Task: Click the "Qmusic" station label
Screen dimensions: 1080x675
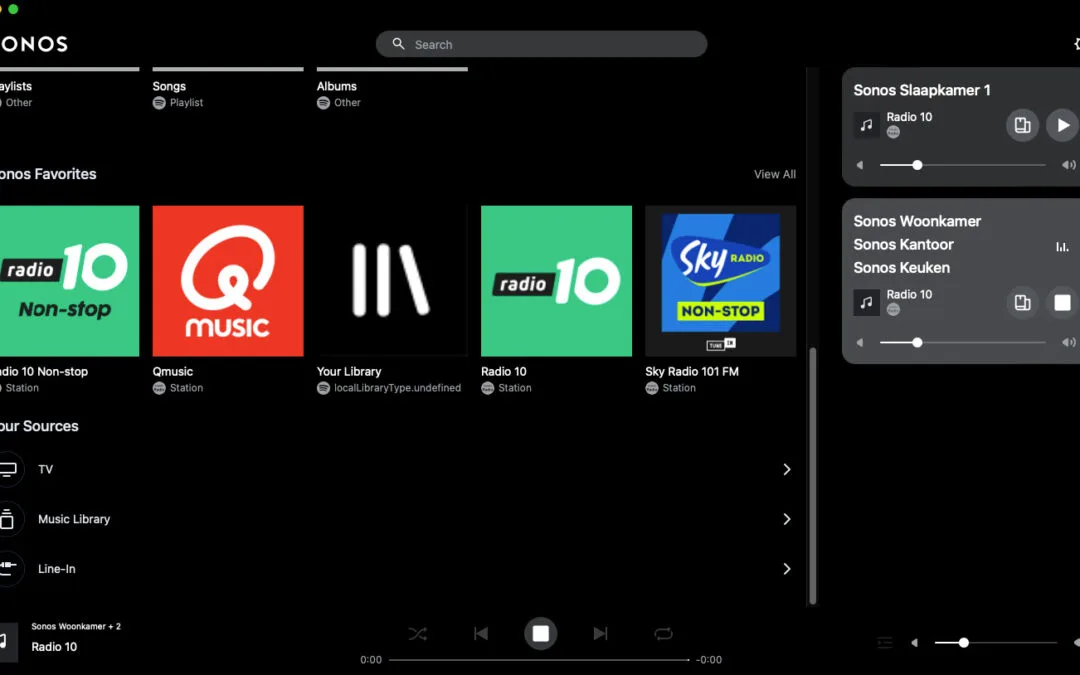Action: tap(173, 371)
